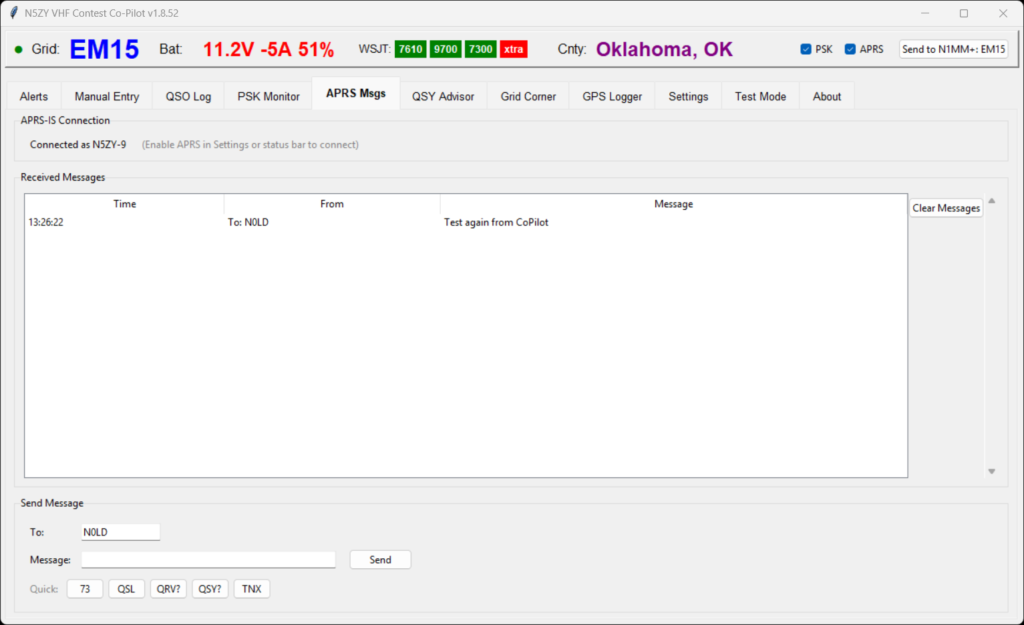Click the green connection status dot
This screenshot has width=1024, height=625.
point(18,49)
